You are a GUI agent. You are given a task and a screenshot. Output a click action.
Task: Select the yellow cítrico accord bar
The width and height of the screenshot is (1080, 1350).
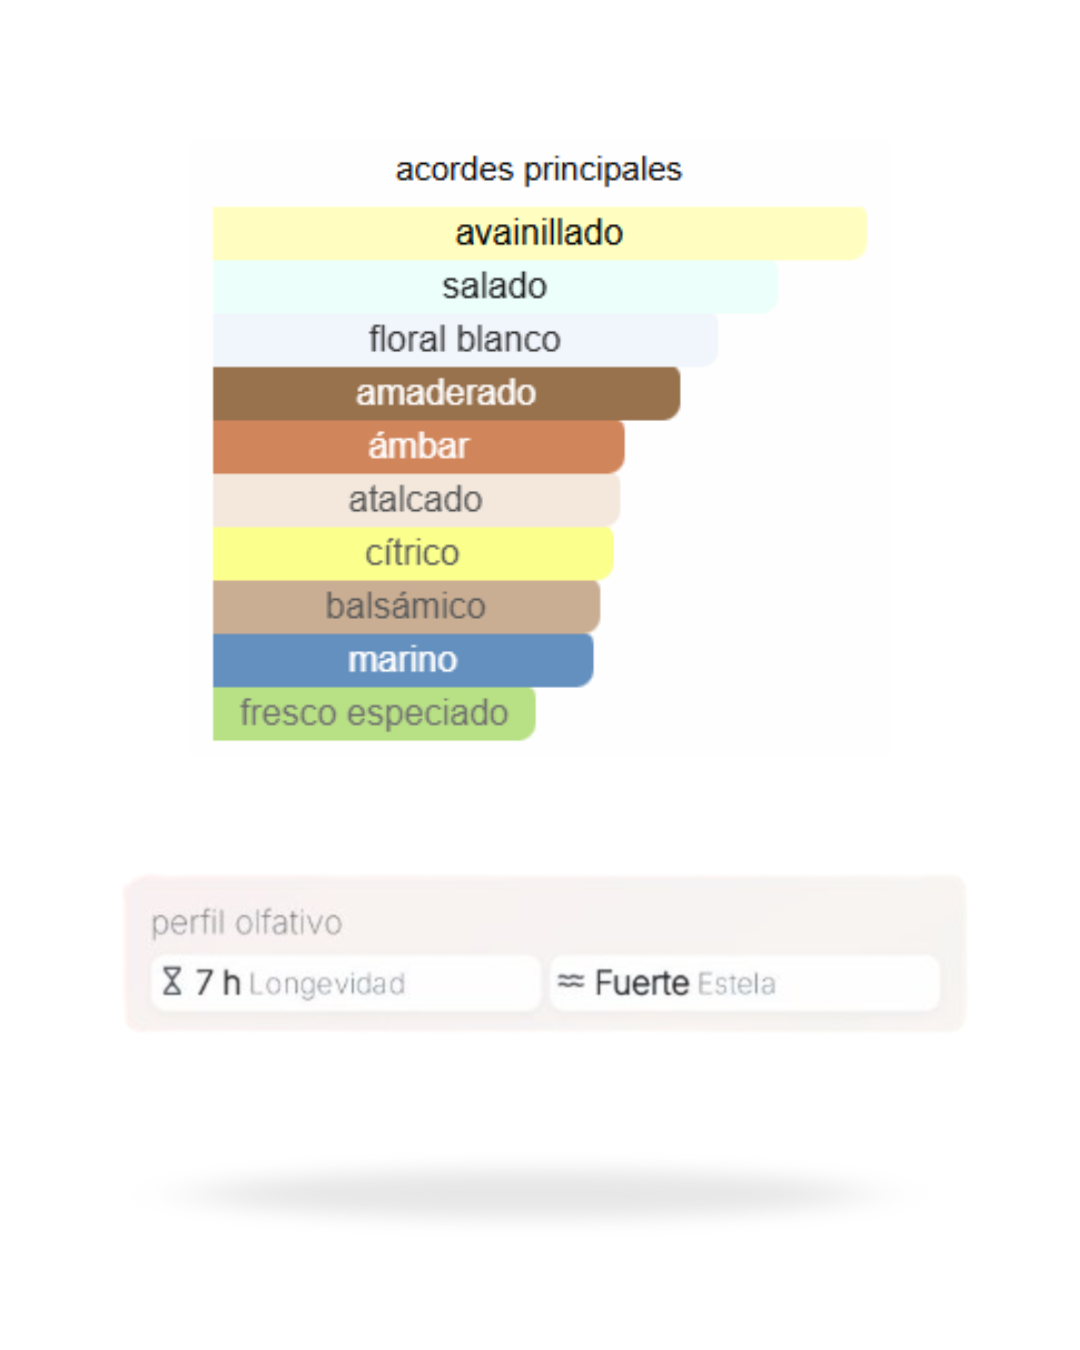pos(412,553)
